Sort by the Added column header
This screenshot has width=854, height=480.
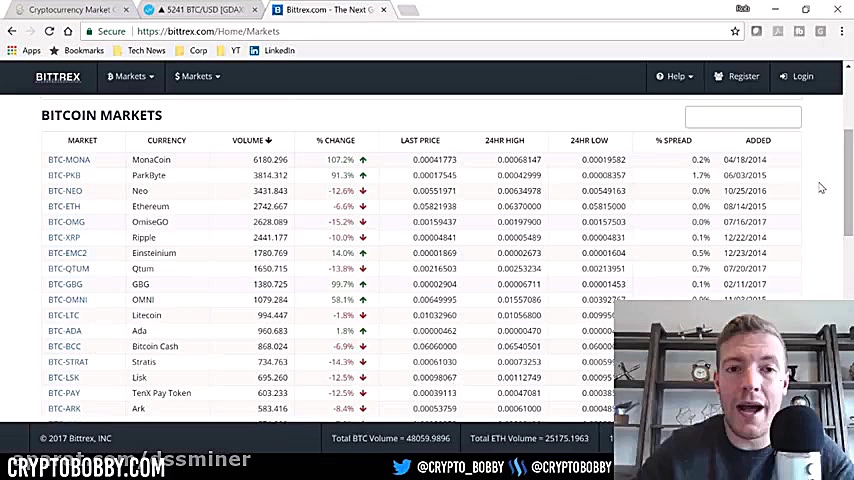point(758,141)
